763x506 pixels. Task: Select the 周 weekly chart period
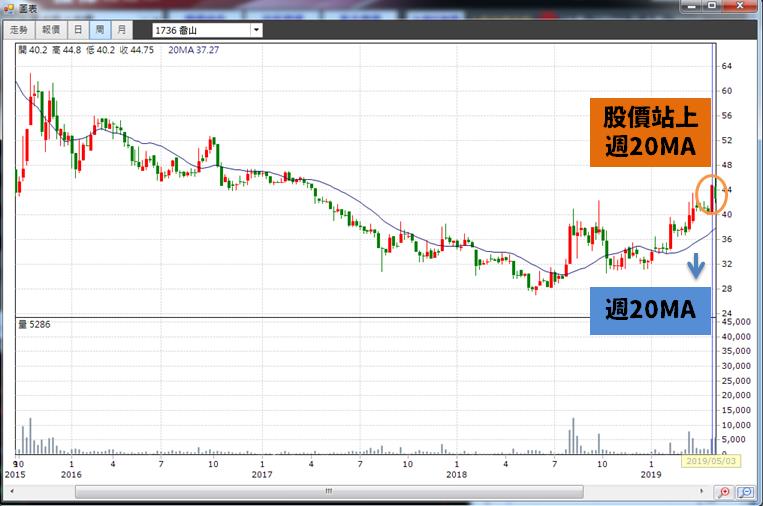(100, 30)
